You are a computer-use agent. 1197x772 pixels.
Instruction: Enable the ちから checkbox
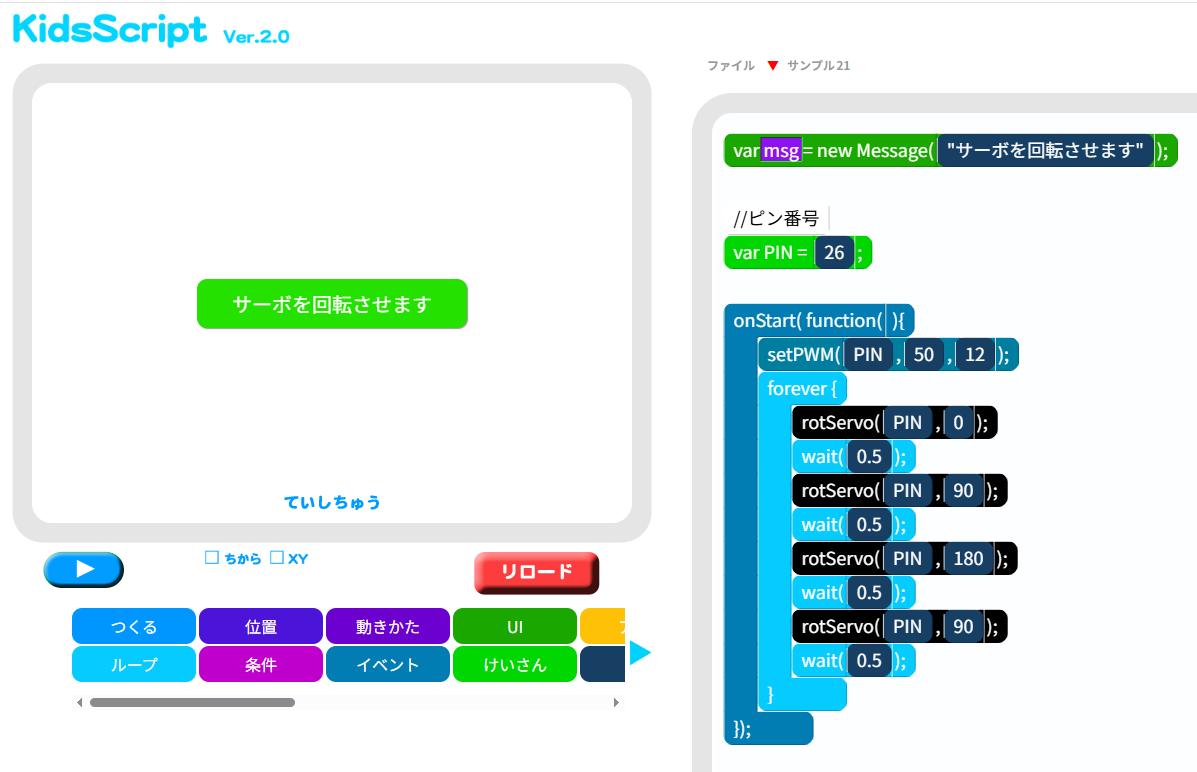point(211,558)
